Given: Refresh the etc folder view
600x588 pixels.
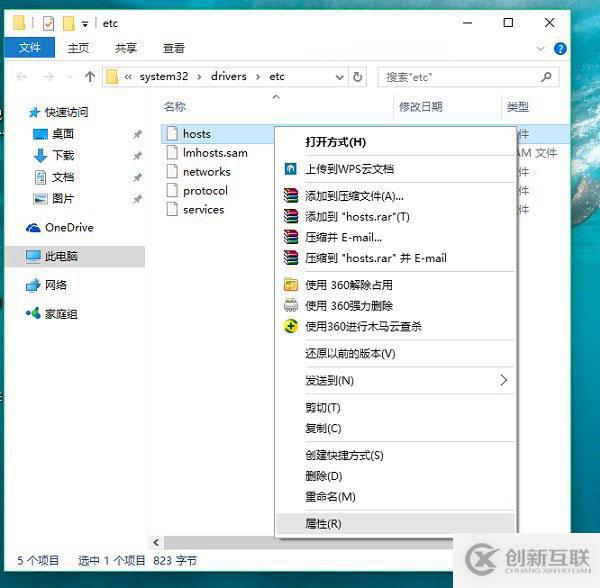Looking at the screenshot, I should (x=357, y=77).
